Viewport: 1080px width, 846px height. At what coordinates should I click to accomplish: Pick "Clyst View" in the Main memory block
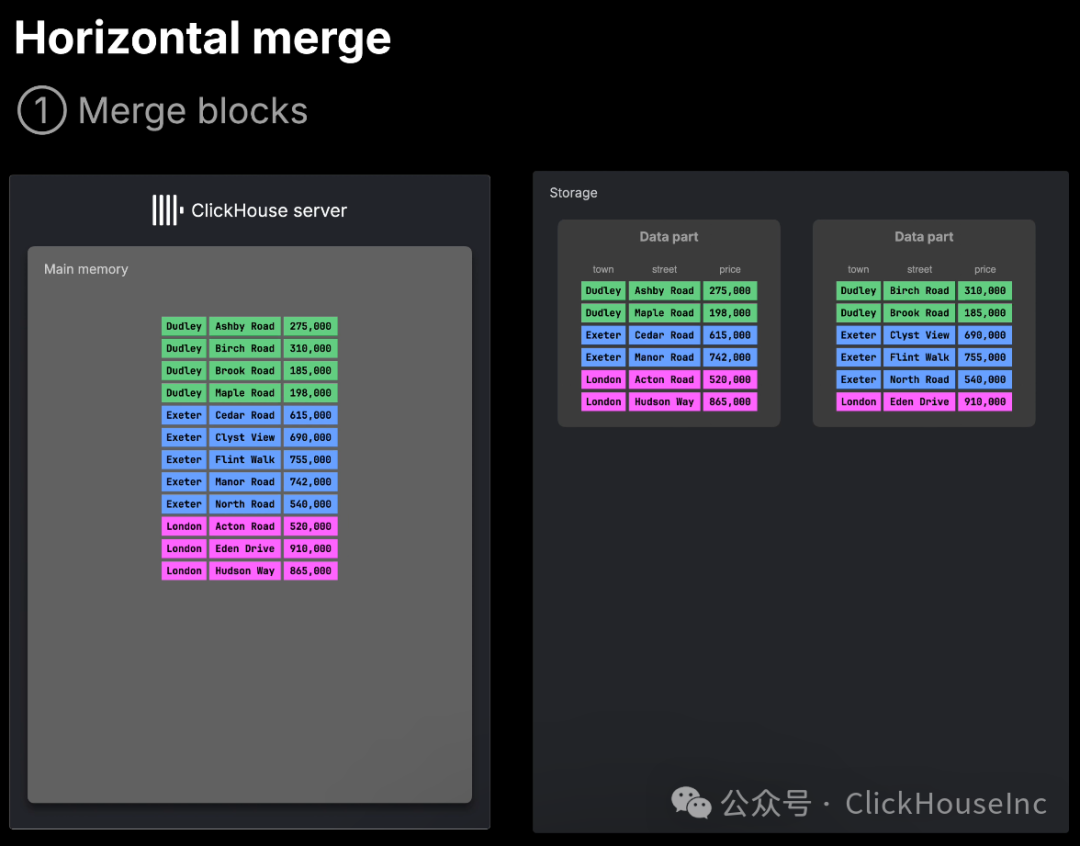click(x=245, y=437)
